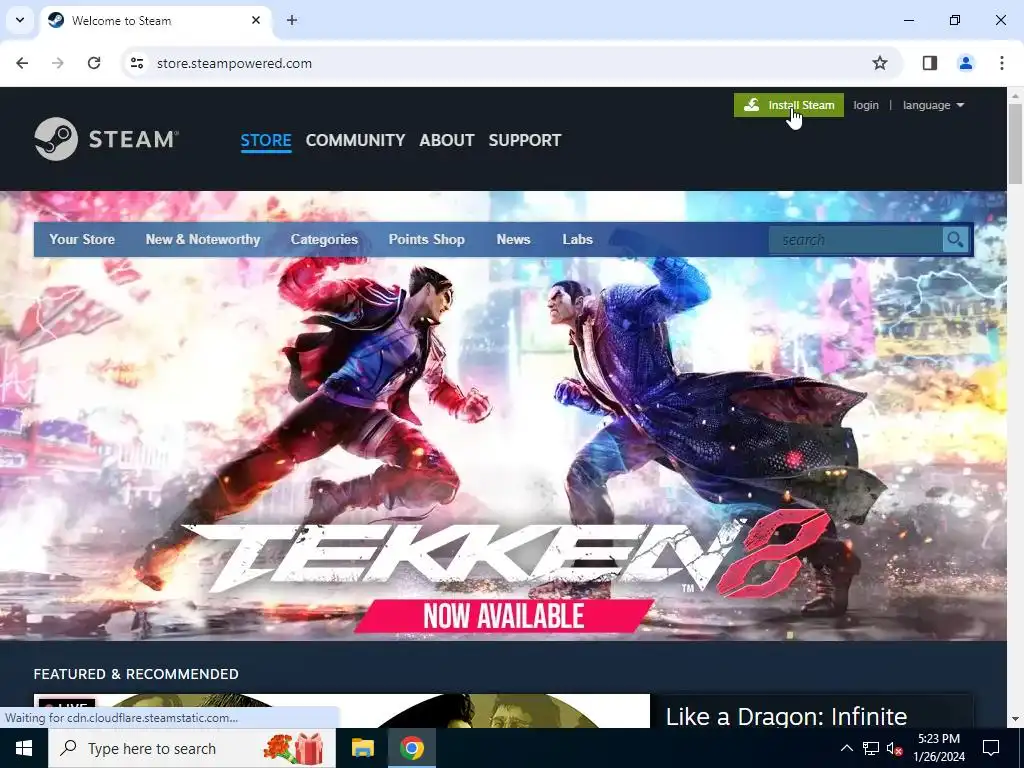Select the Welcome to Steam tab

pyautogui.click(x=155, y=21)
